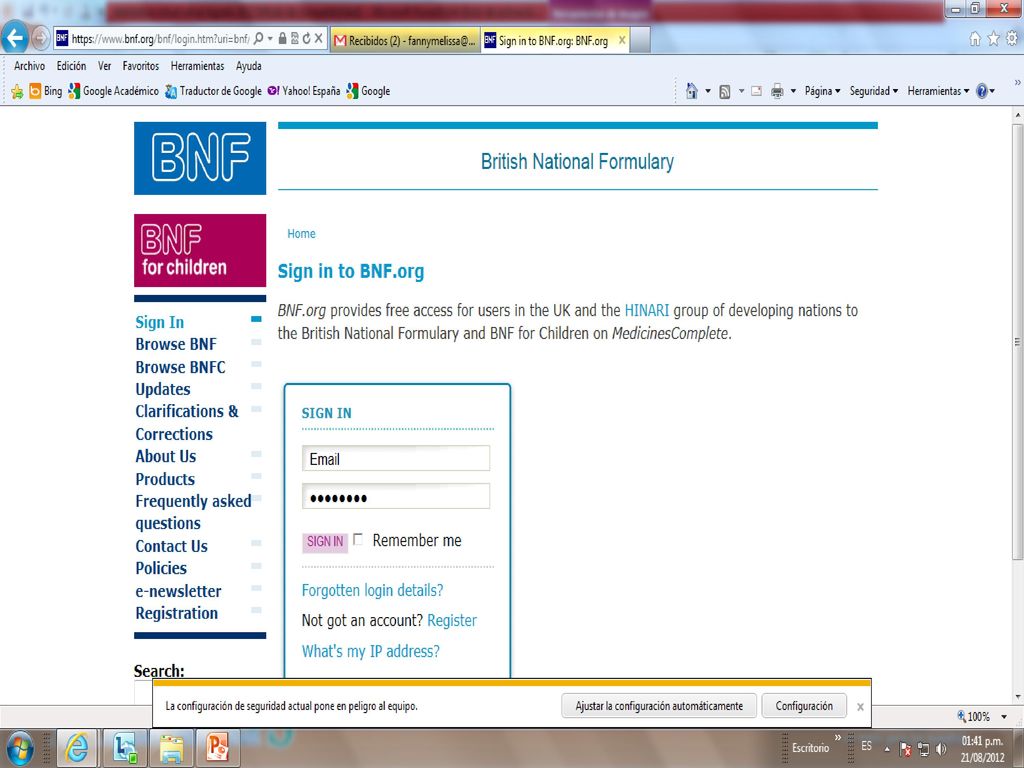This screenshot has width=1024, height=768.
Task: Click the BNF logo image
Action: (x=200, y=158)
